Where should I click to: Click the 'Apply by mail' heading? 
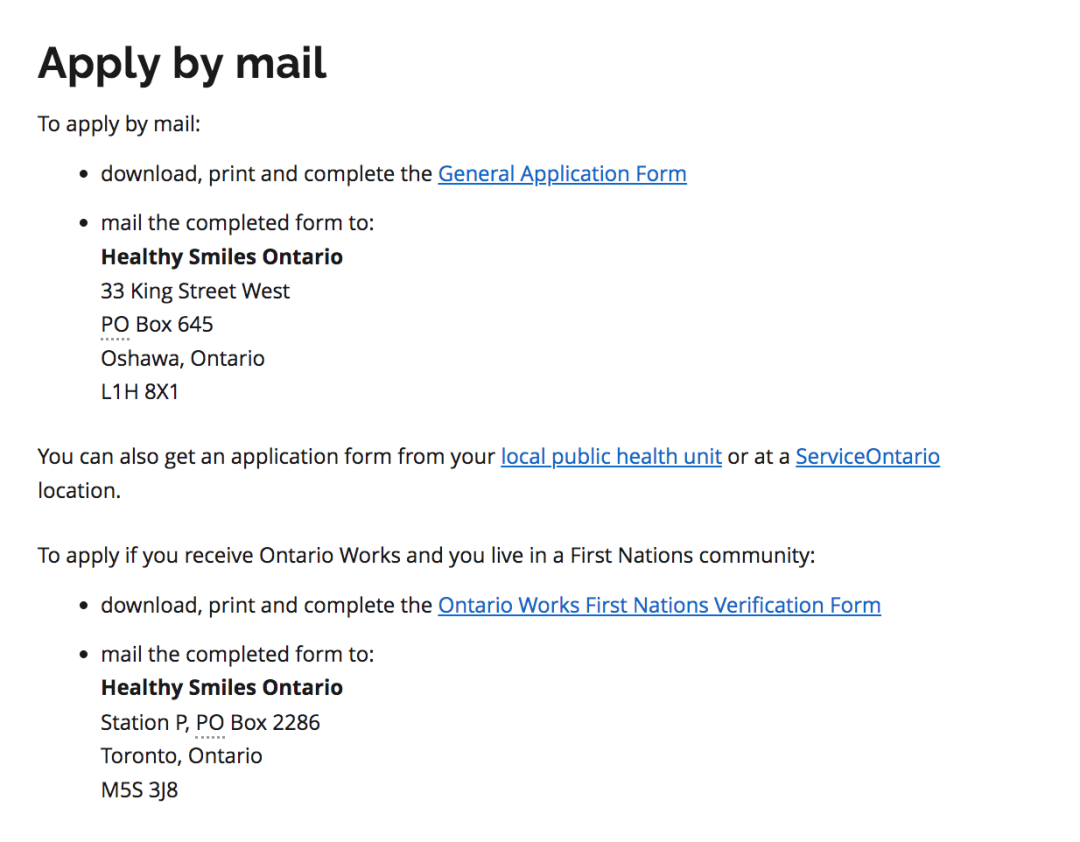point(182,64)
